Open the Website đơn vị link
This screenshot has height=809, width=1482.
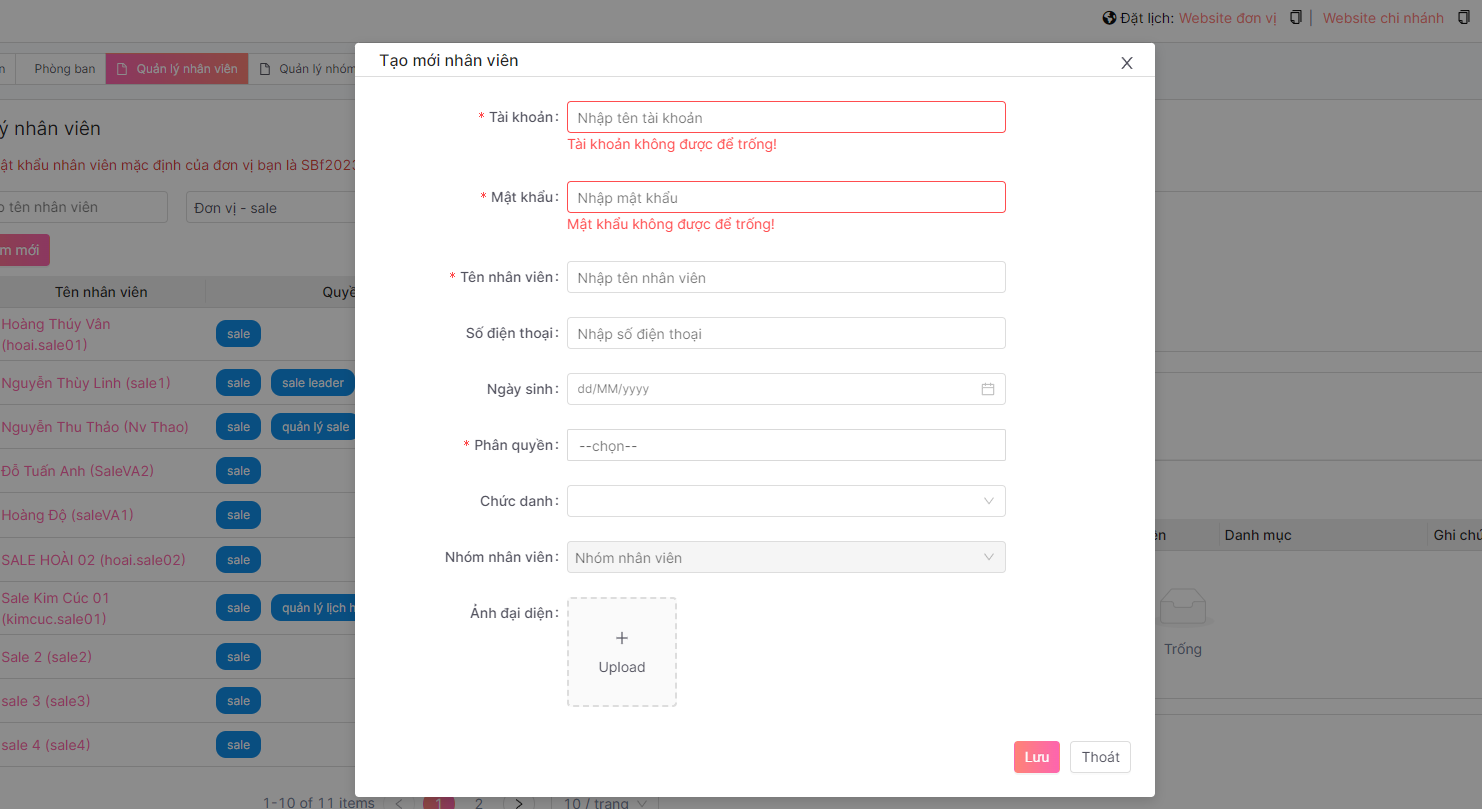1227,18
